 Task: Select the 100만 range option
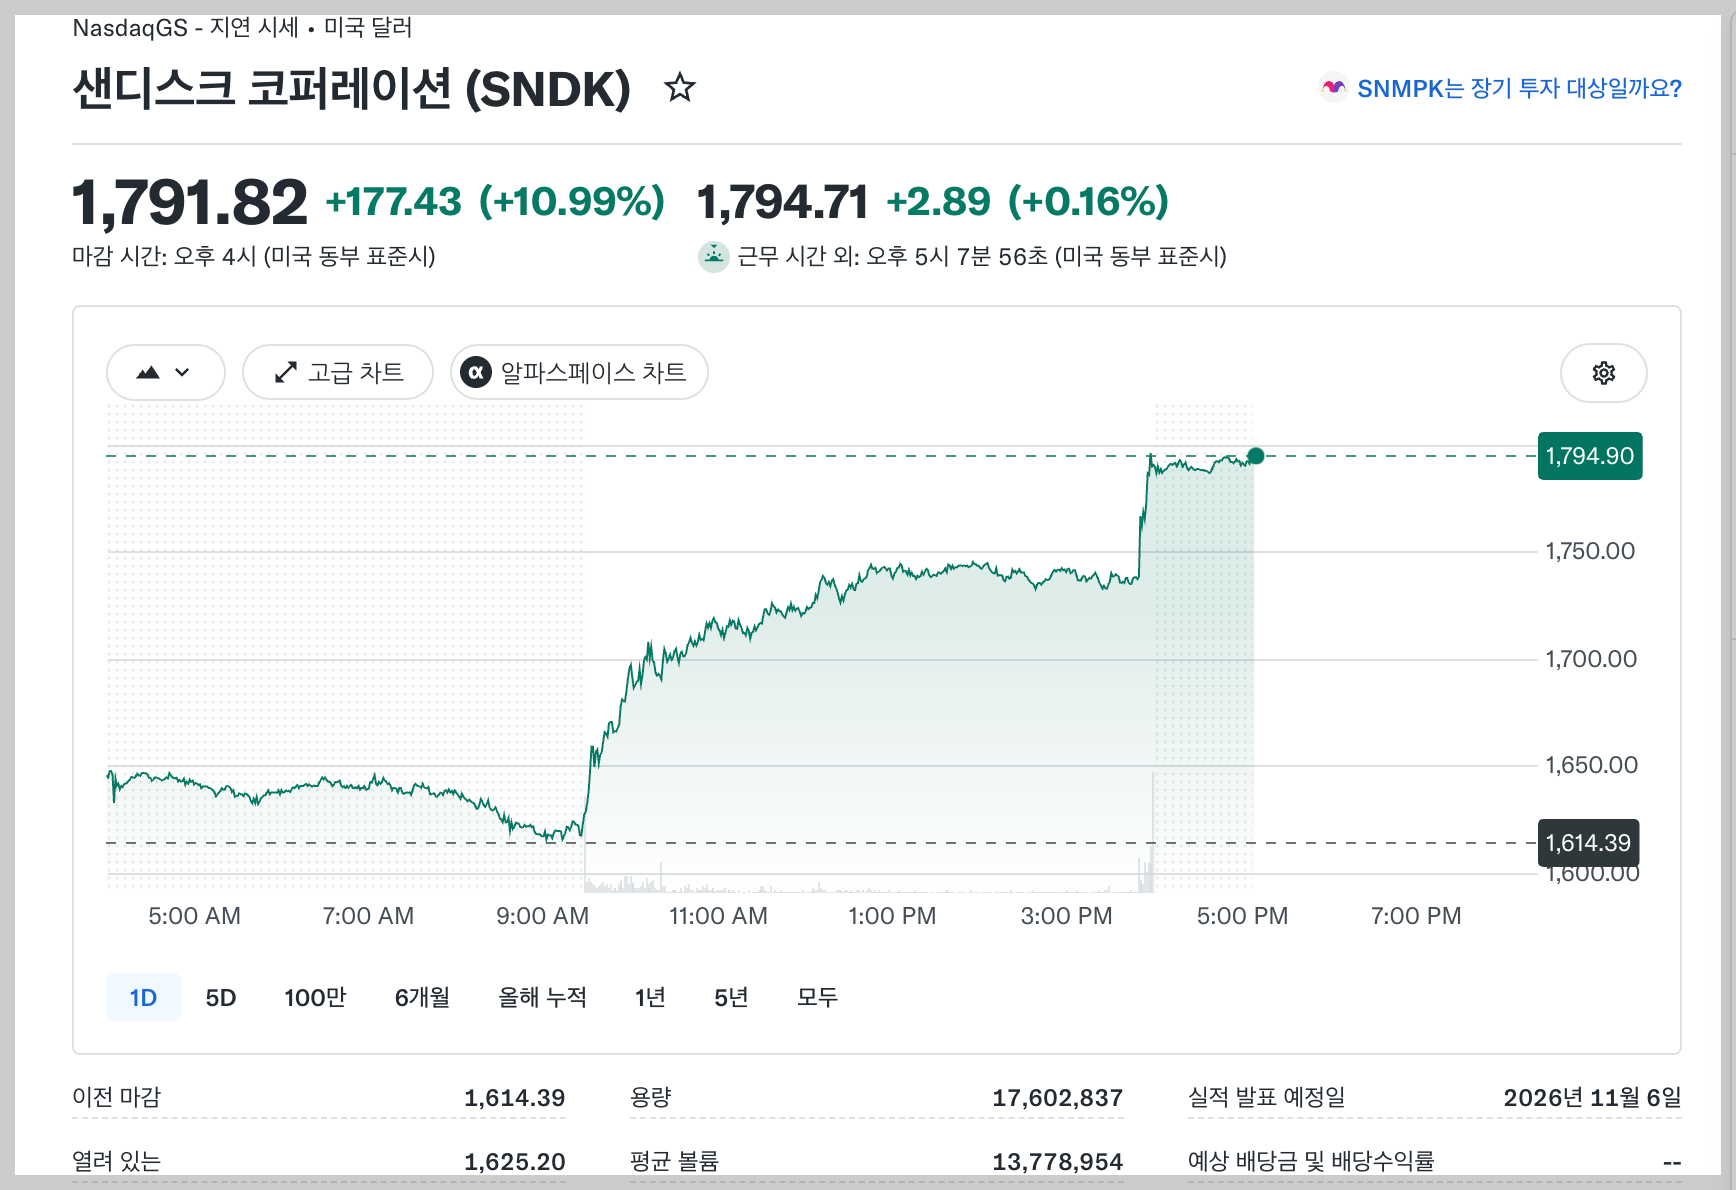point(315,997)
